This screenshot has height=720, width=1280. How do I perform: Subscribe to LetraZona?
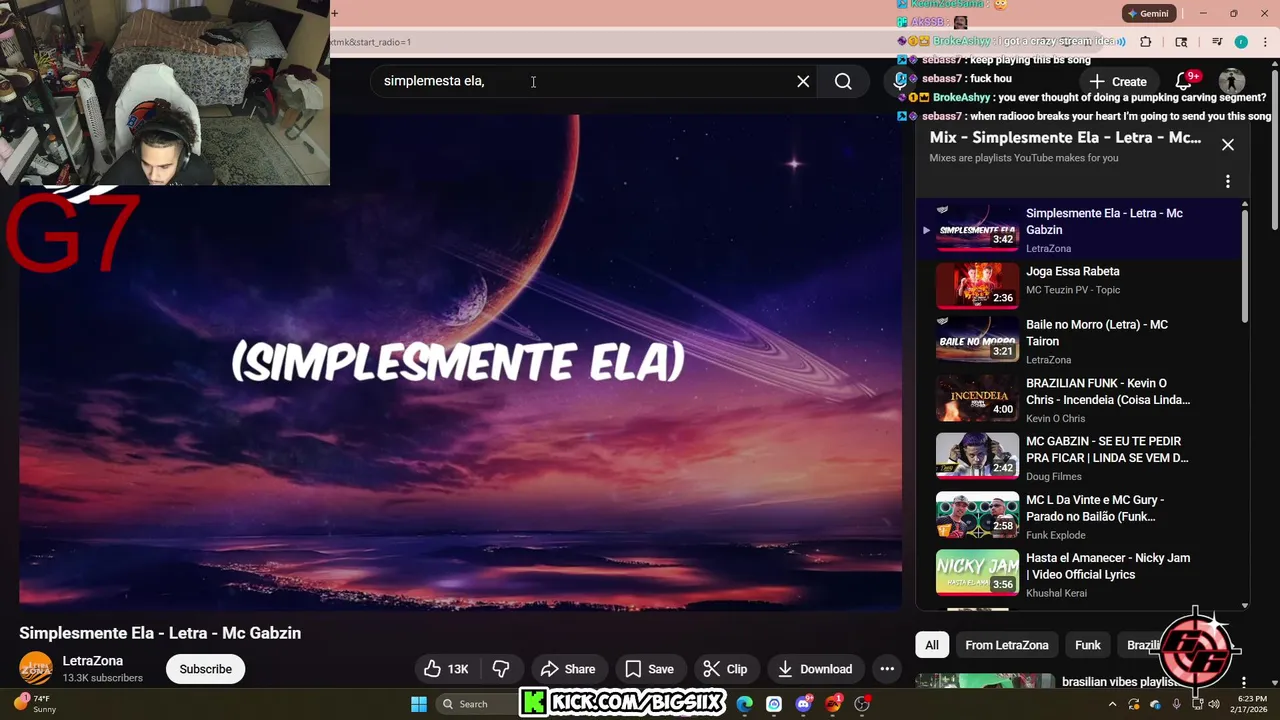pyautogui.click(x=205, y=669)
